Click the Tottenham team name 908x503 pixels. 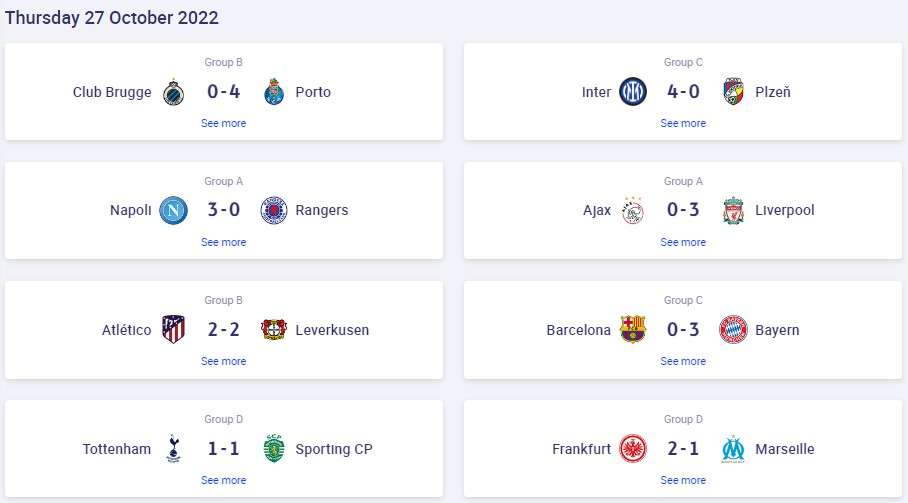(117, 449)
